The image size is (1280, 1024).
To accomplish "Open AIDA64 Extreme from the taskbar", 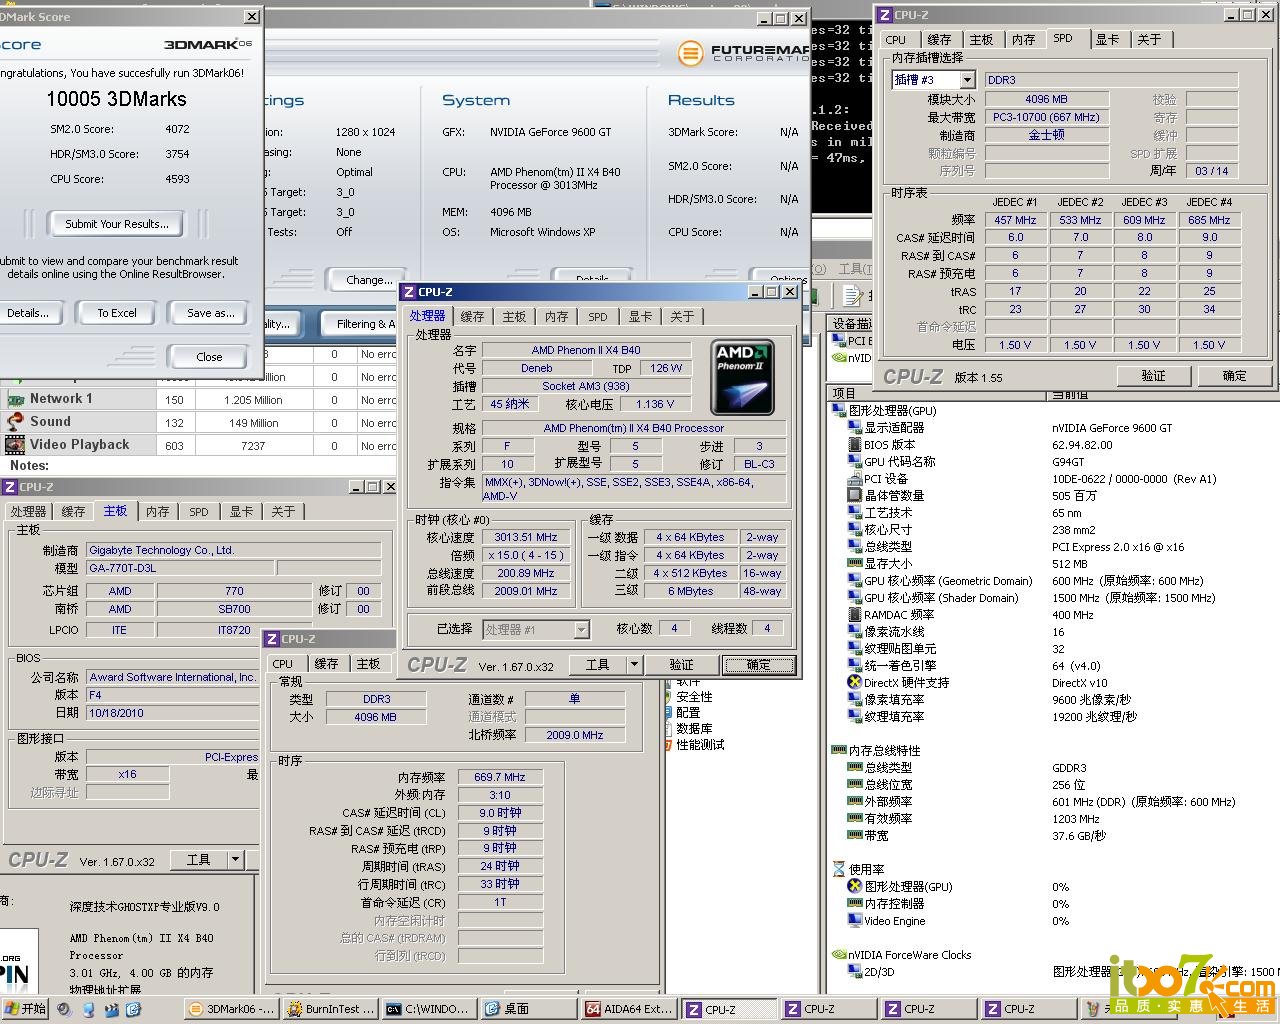I will [x=629, y=1009].
